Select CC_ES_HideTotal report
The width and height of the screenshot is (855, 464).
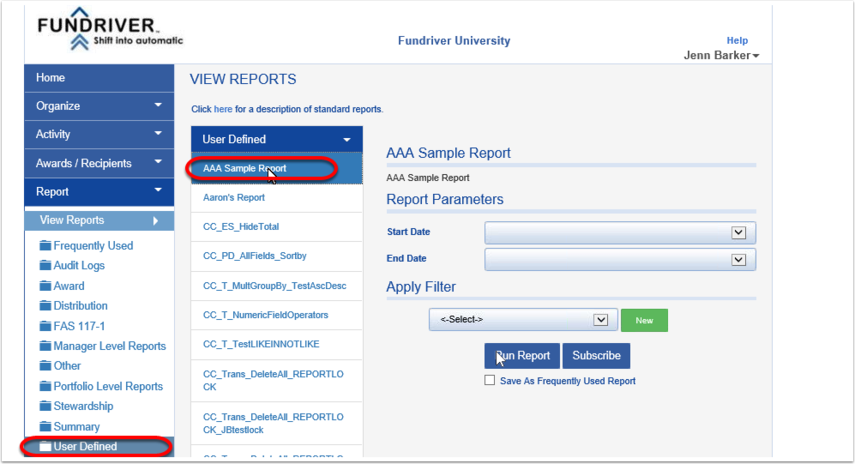point(277,227)
